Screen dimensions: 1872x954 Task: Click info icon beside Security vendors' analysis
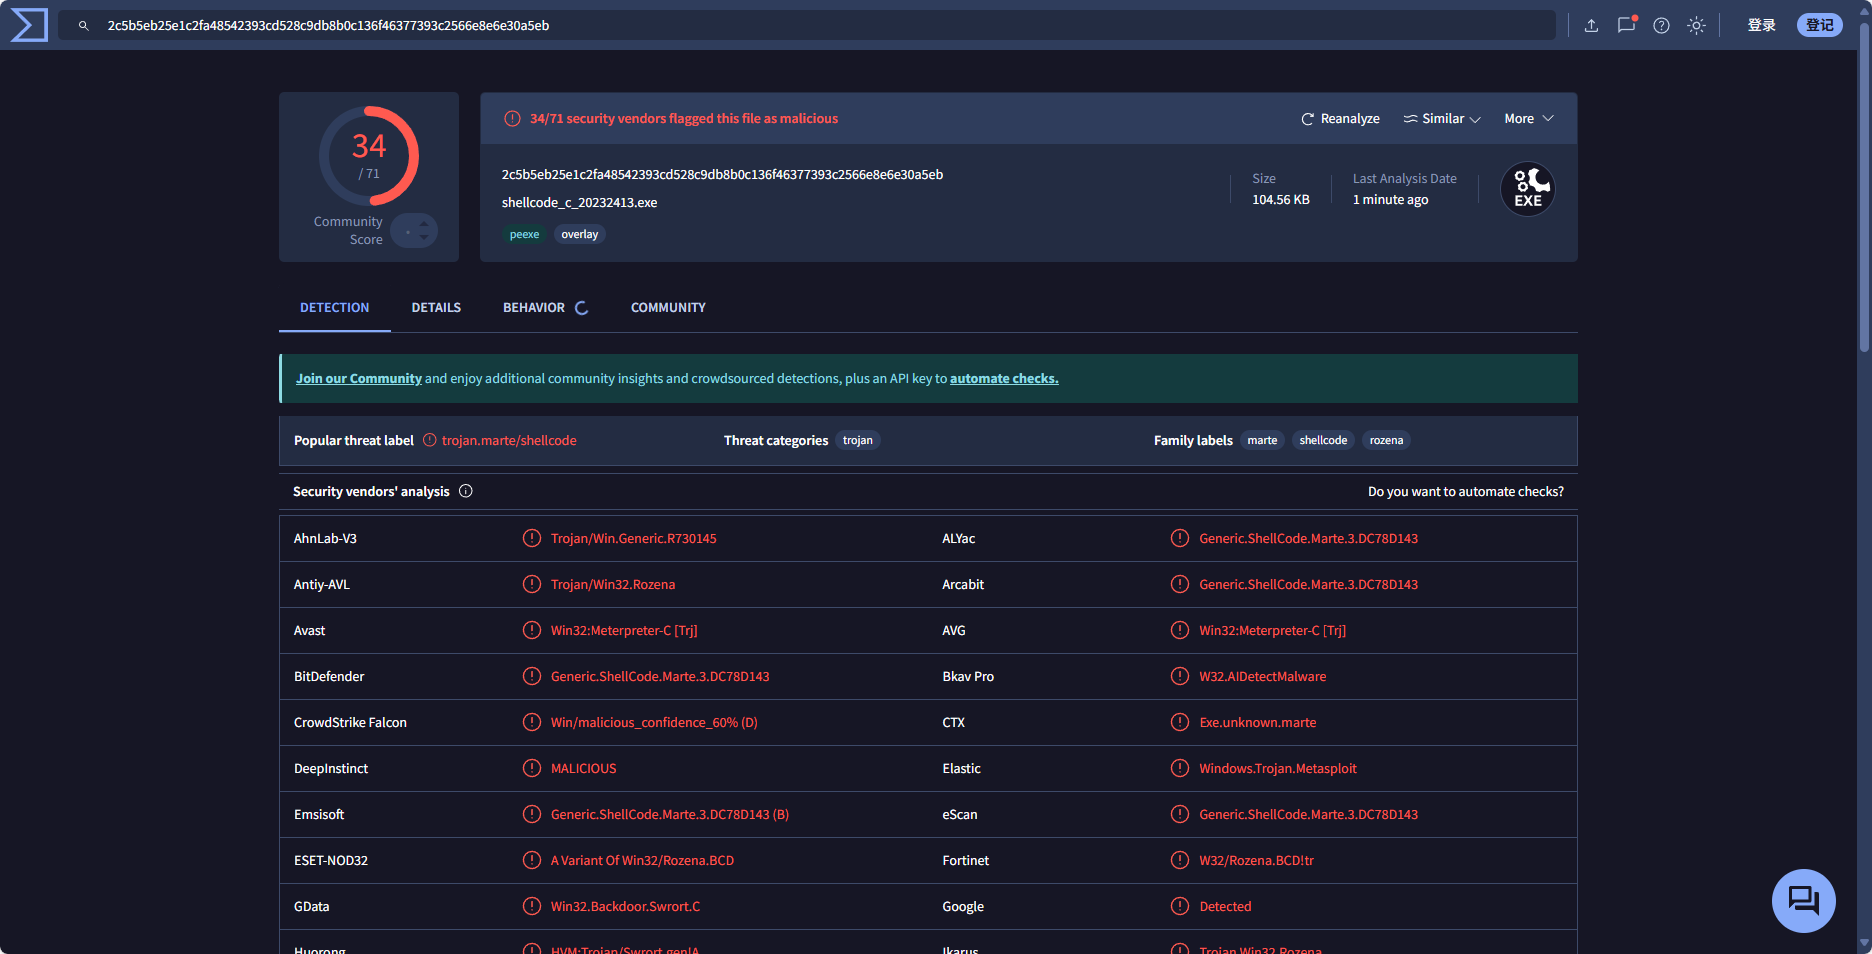(466, 491)
